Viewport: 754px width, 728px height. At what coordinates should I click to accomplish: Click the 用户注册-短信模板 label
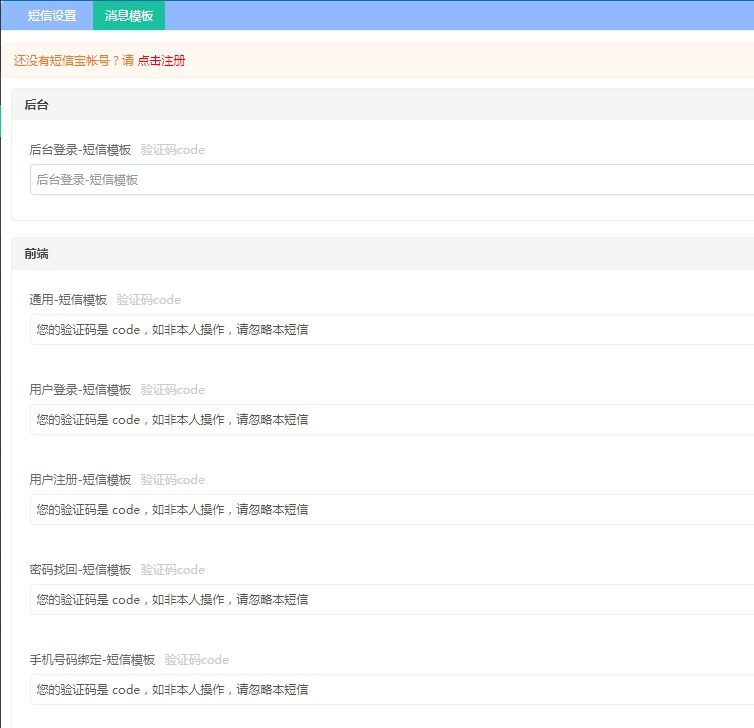point(80,480)
